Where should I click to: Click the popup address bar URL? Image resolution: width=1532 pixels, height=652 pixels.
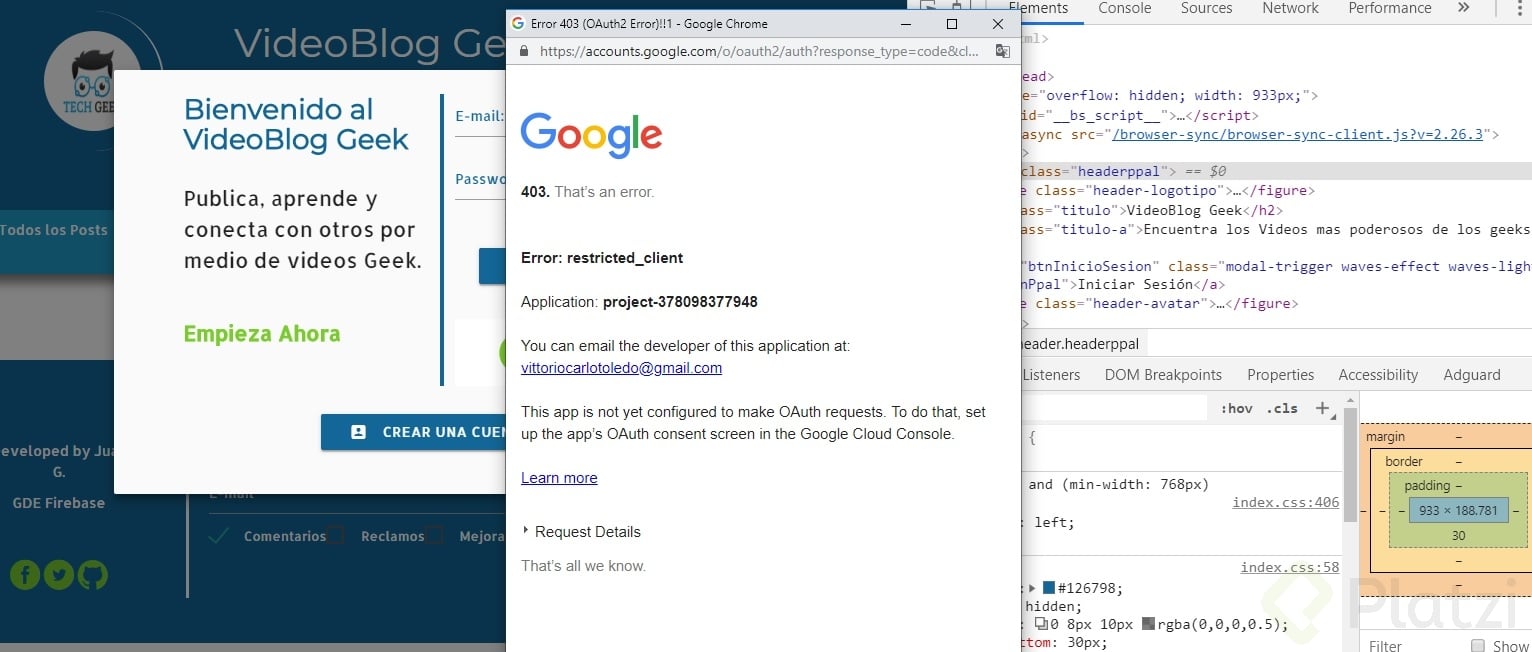[x=759, y=51]
